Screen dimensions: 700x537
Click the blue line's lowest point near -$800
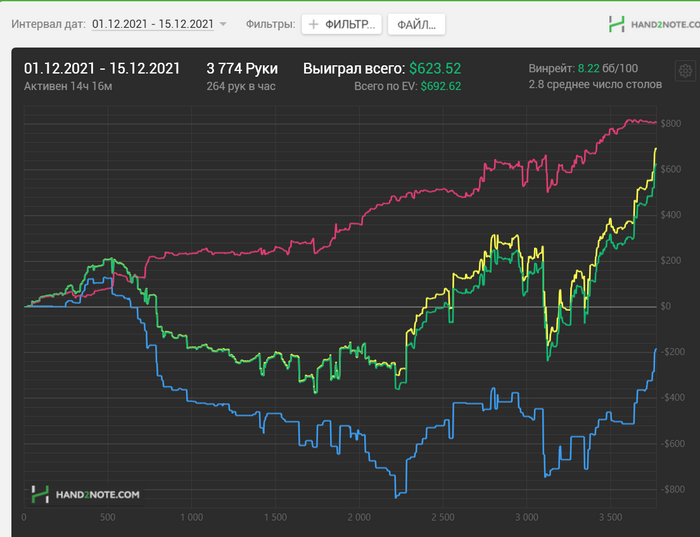[396, 497]
